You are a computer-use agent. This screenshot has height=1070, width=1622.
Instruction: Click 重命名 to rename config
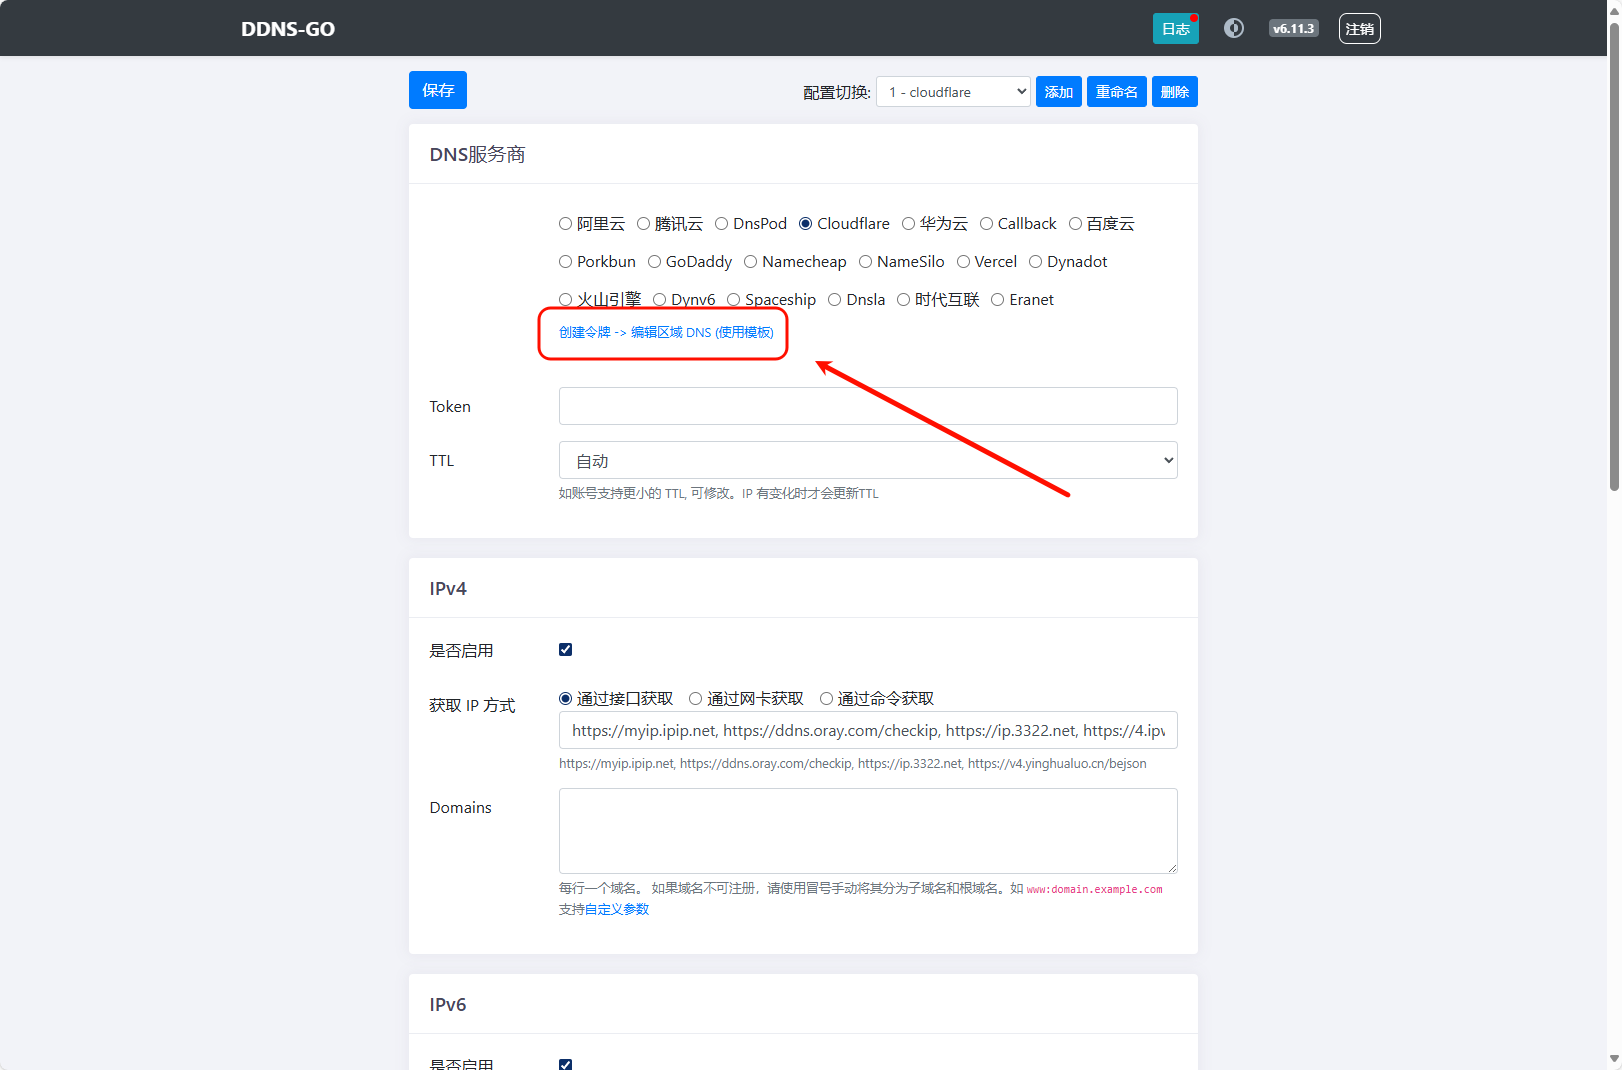(1116, 92)
